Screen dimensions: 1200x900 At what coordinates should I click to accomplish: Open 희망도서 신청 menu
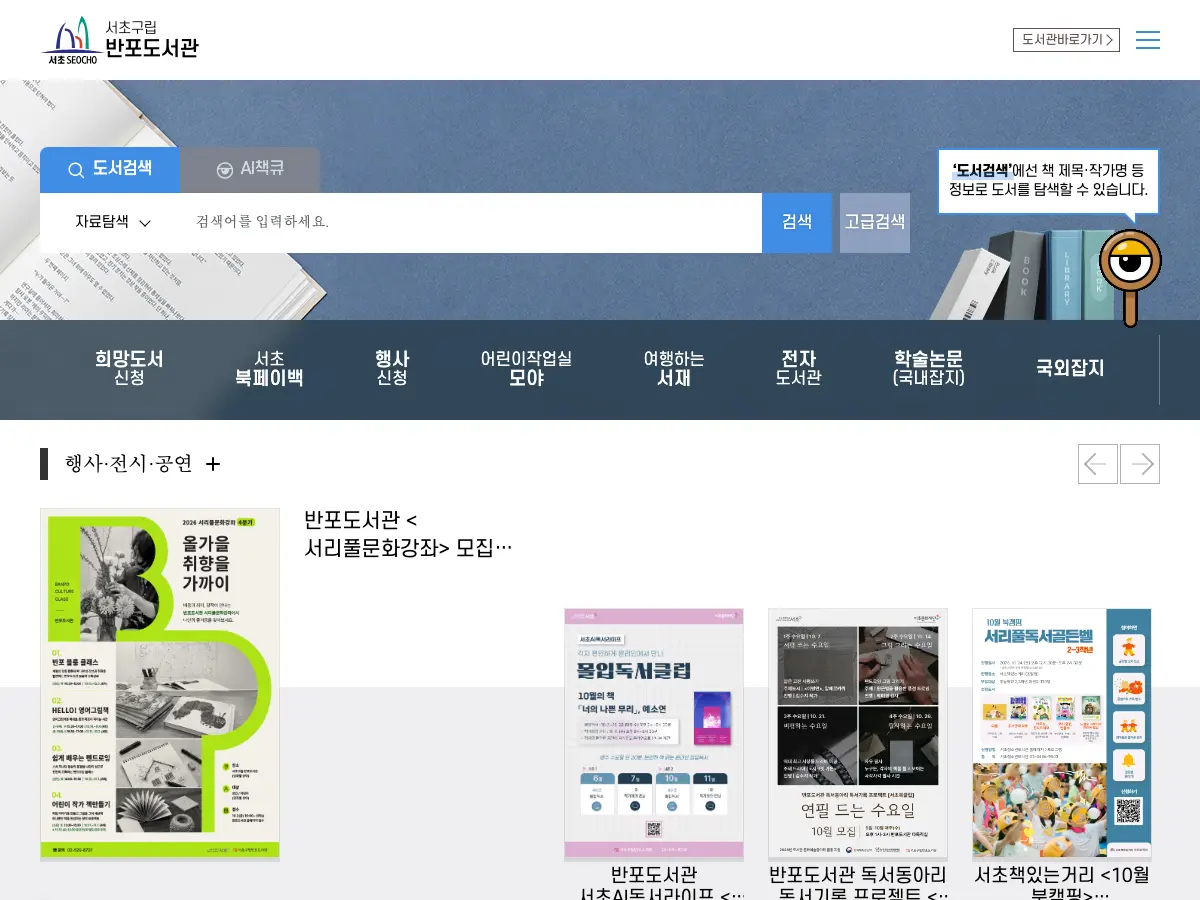coord(129,368)
